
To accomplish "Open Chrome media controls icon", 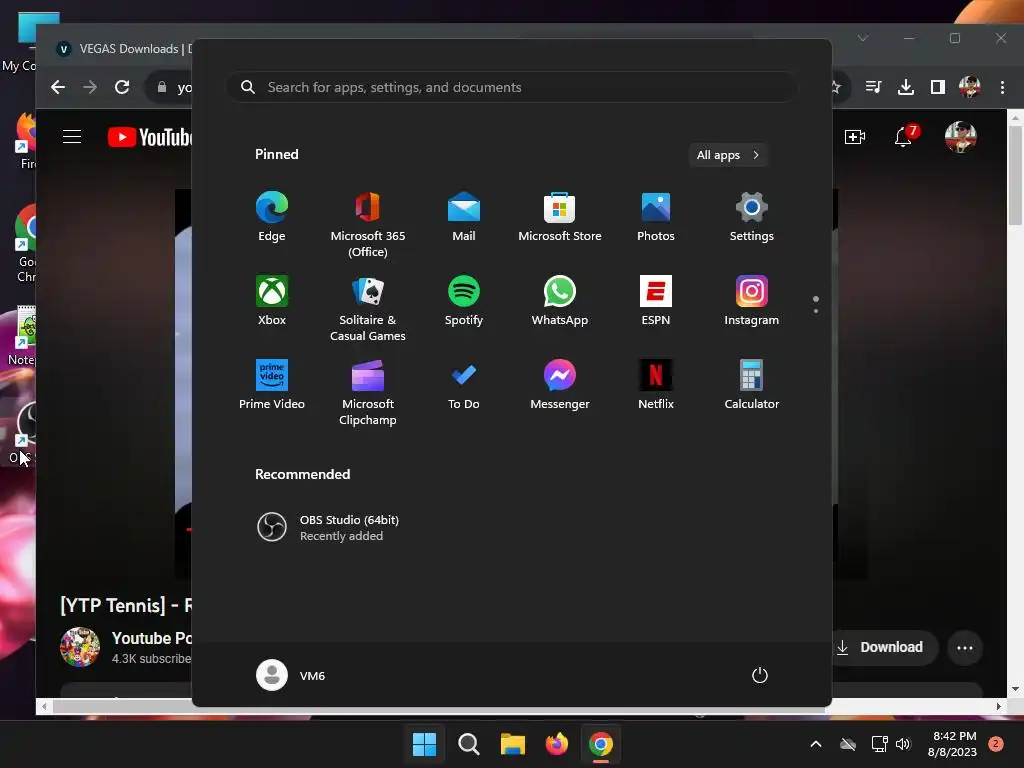I will [x=874, y=87].
